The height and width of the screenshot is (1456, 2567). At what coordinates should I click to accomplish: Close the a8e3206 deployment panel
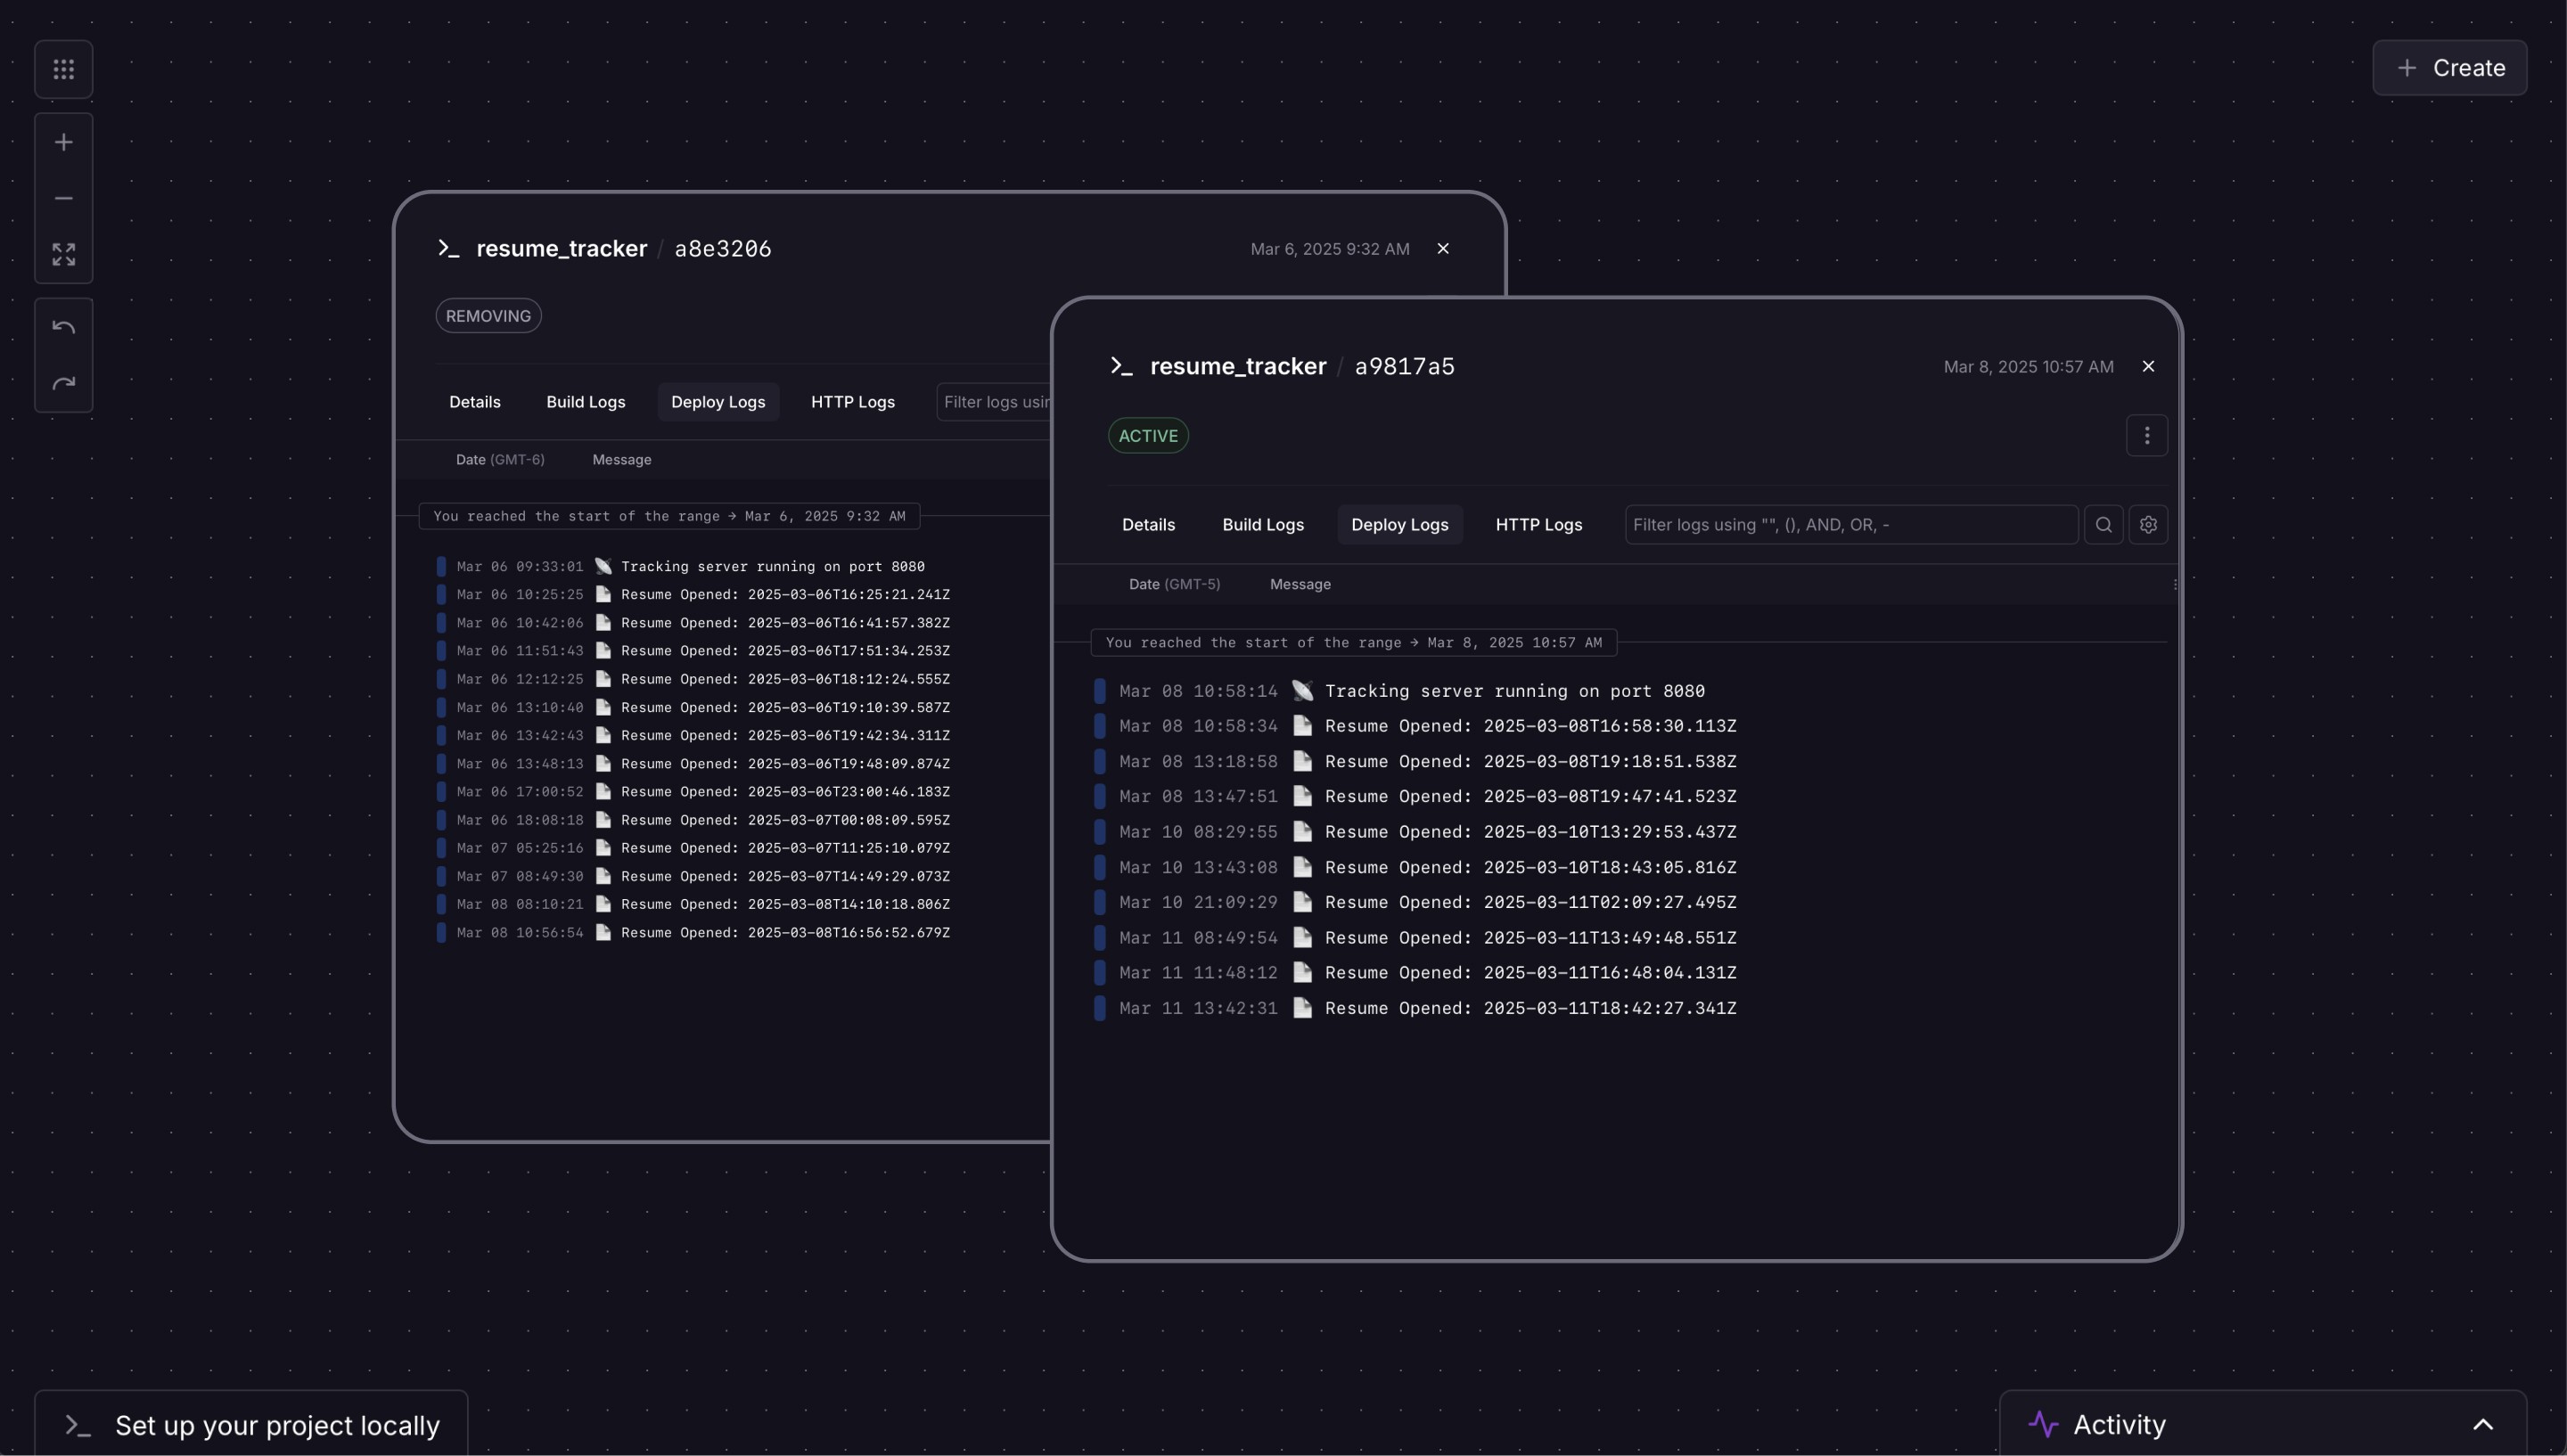click(x=1443, y=248)
